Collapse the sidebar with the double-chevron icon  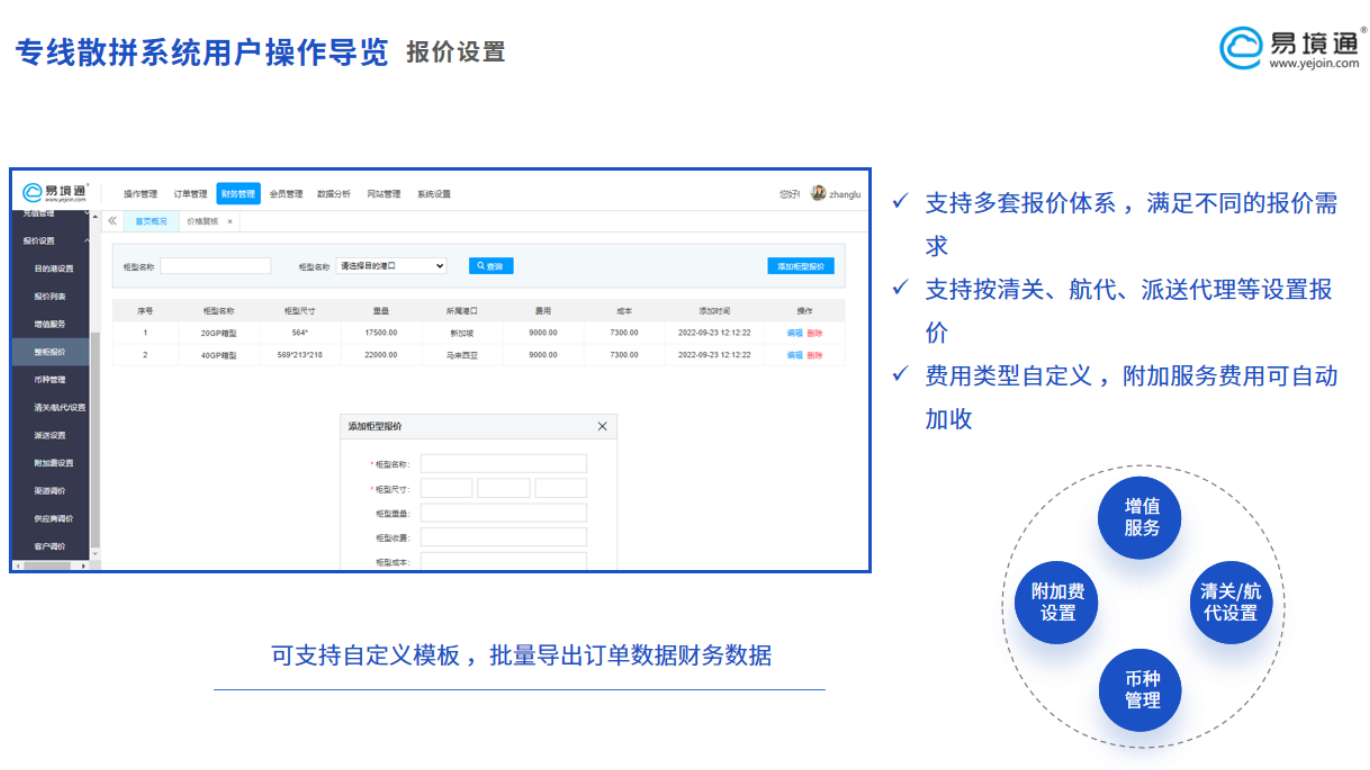coord(112,221)
